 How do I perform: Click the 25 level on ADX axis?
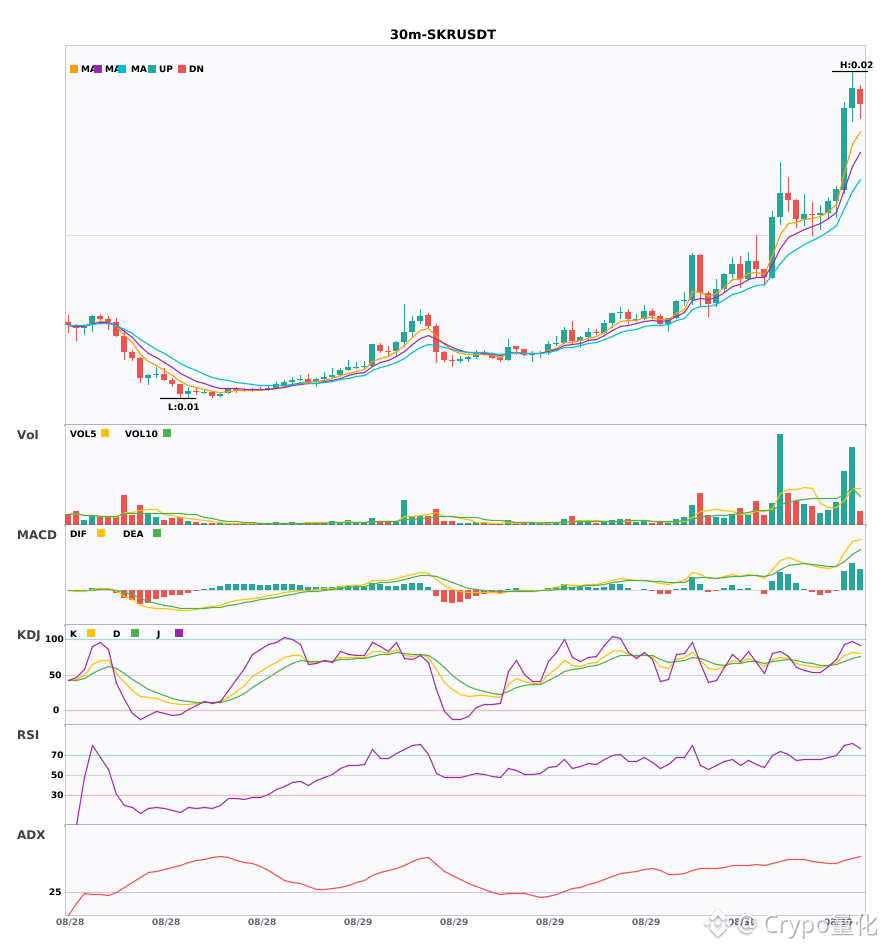point(55,892)
